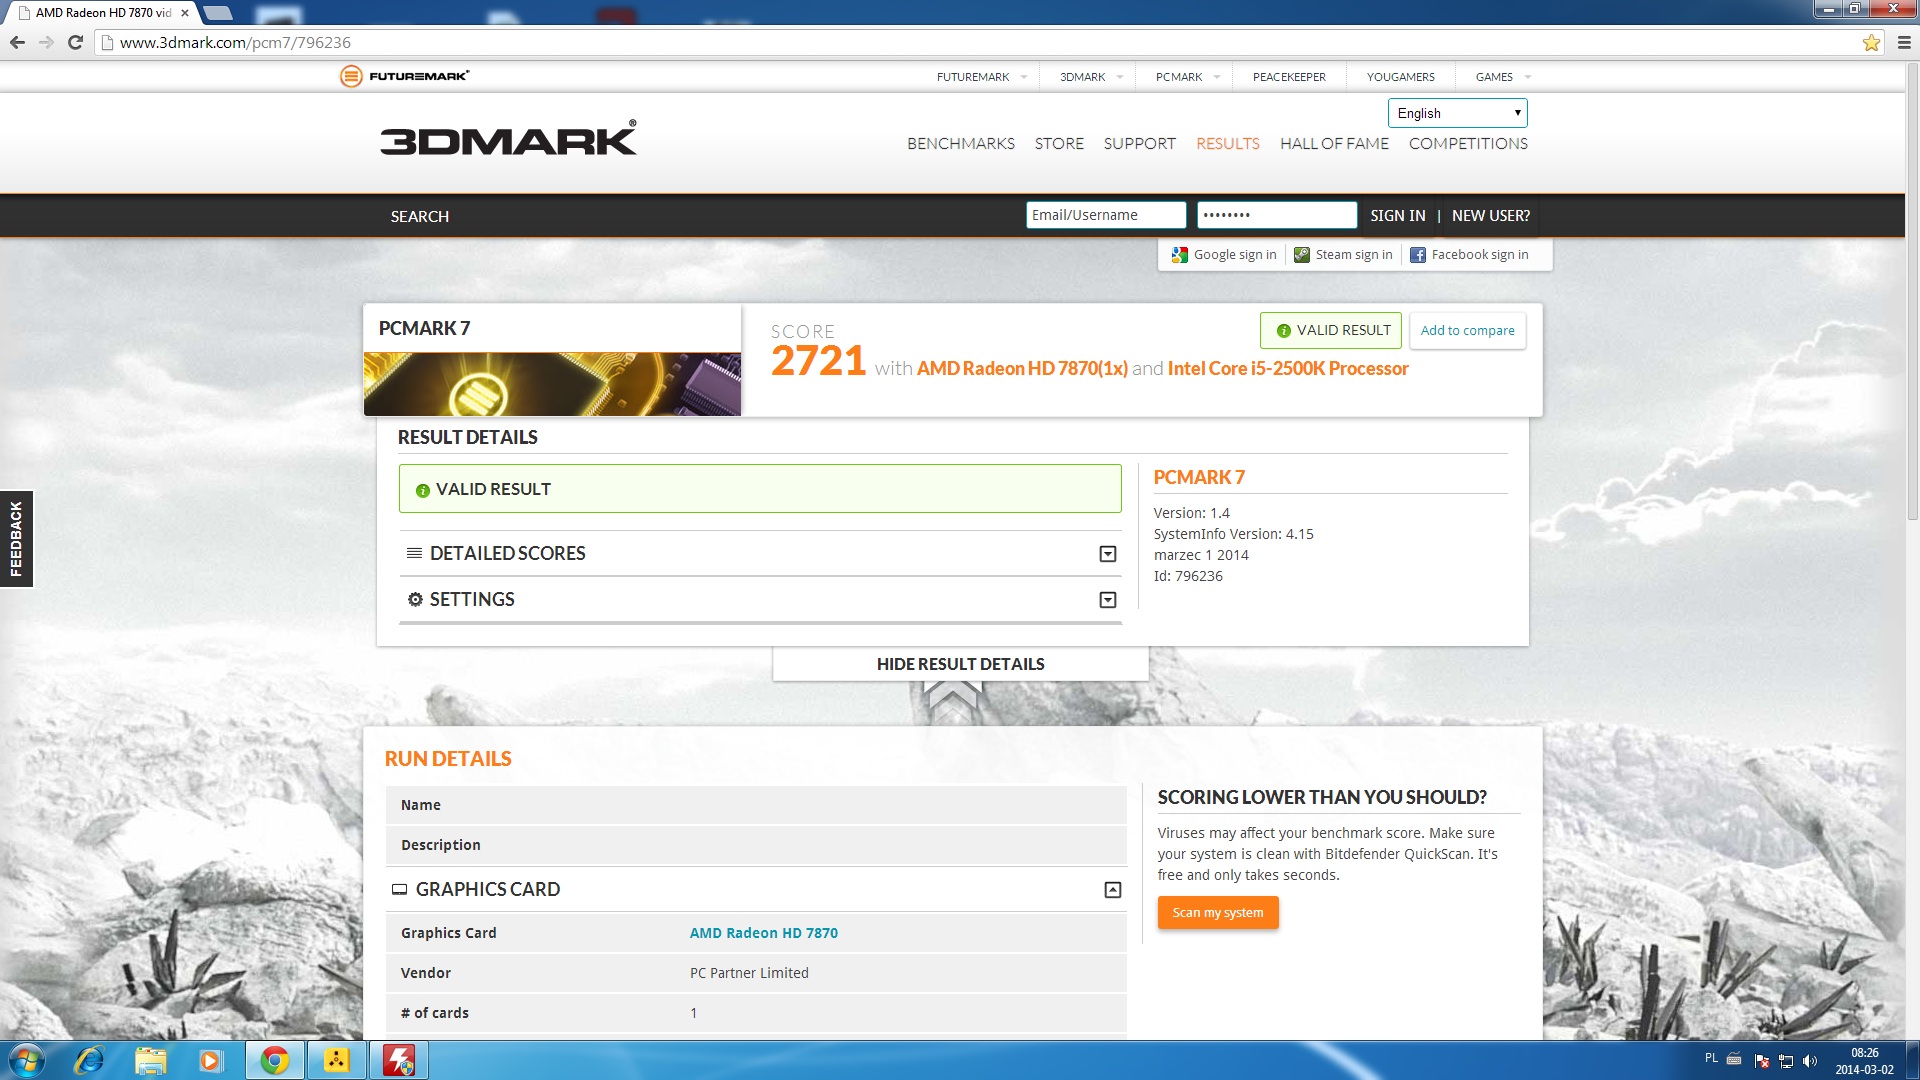Click the Detailed Scores list icon
Viewport: 1920px width, 1080px height.
[x=414, y=553]
